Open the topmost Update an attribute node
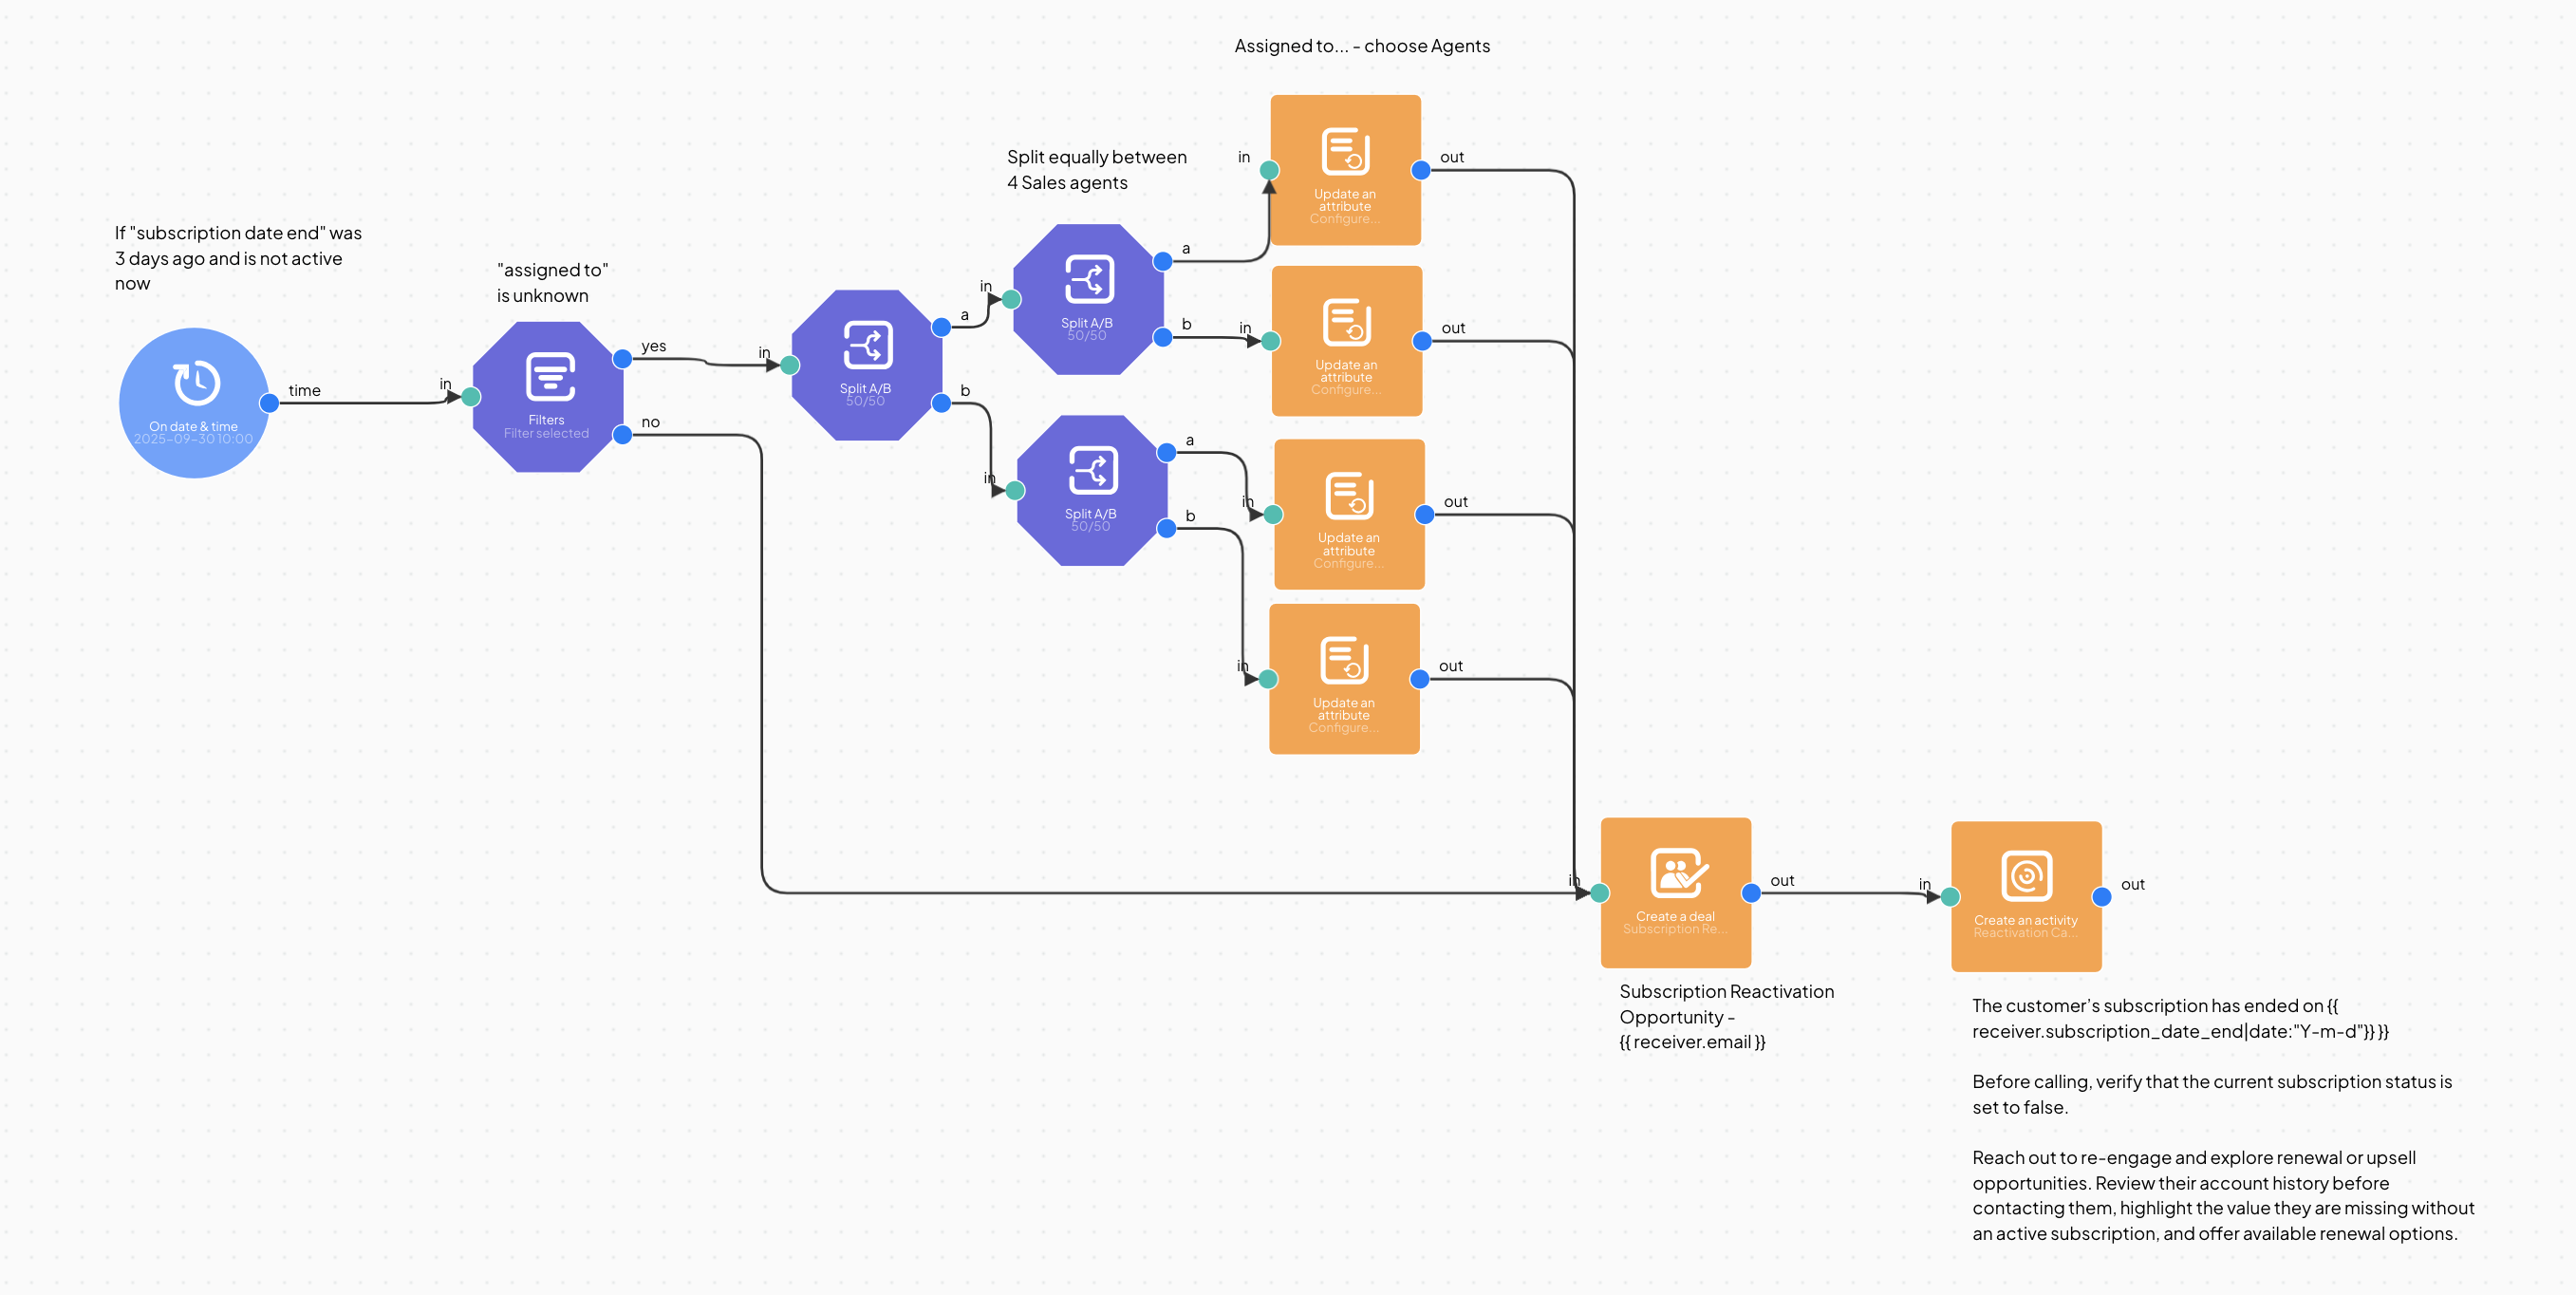 coord(1345,170)
